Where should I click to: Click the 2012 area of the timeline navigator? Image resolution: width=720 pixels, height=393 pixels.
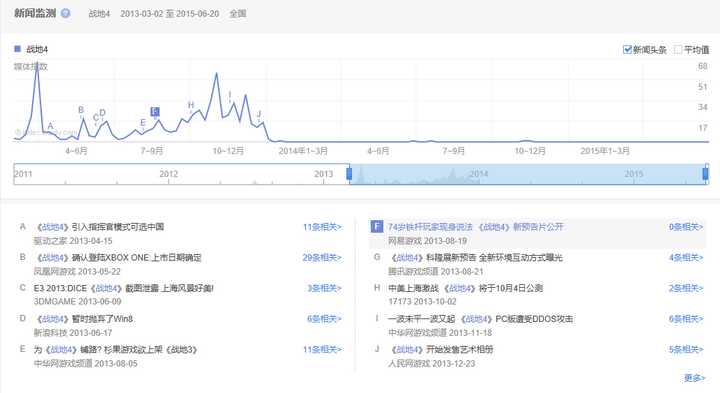point(169,174)
